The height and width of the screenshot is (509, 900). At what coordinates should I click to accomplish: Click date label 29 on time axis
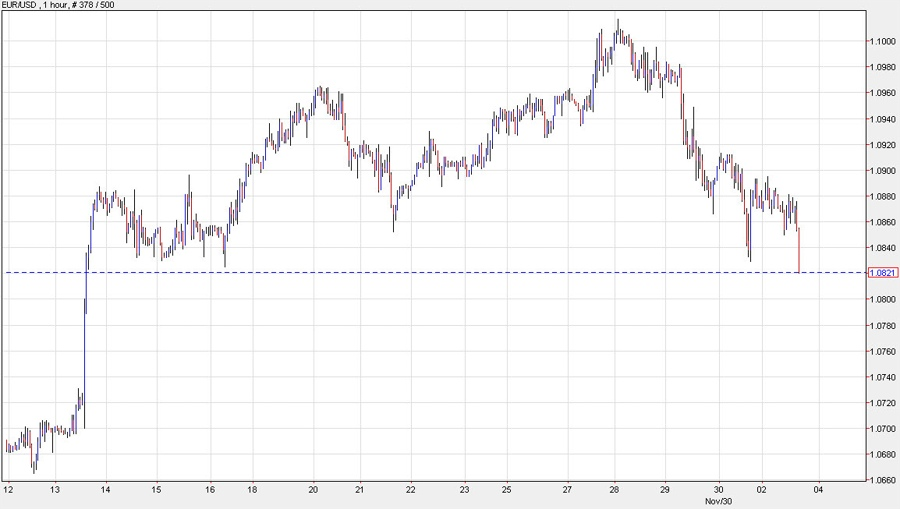(665, 490)
